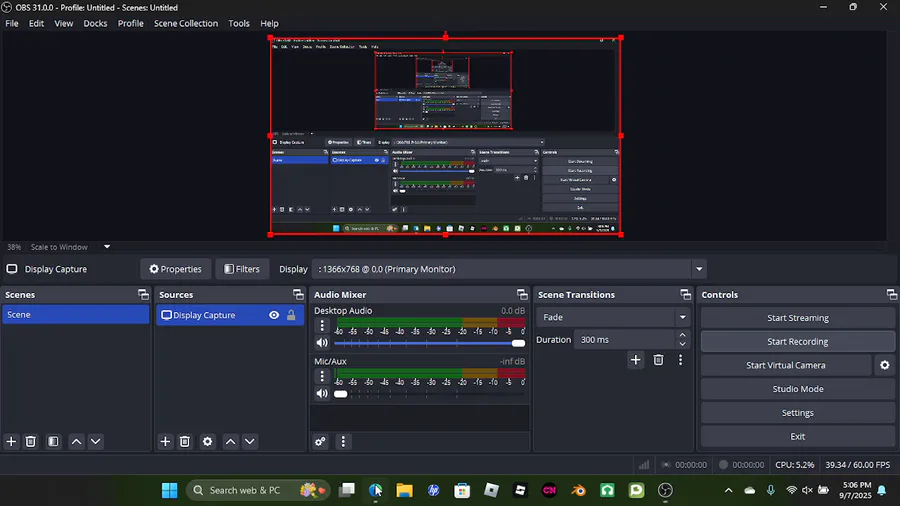
Task: Toggle system volume mute in tray
Action: point(807,490)
